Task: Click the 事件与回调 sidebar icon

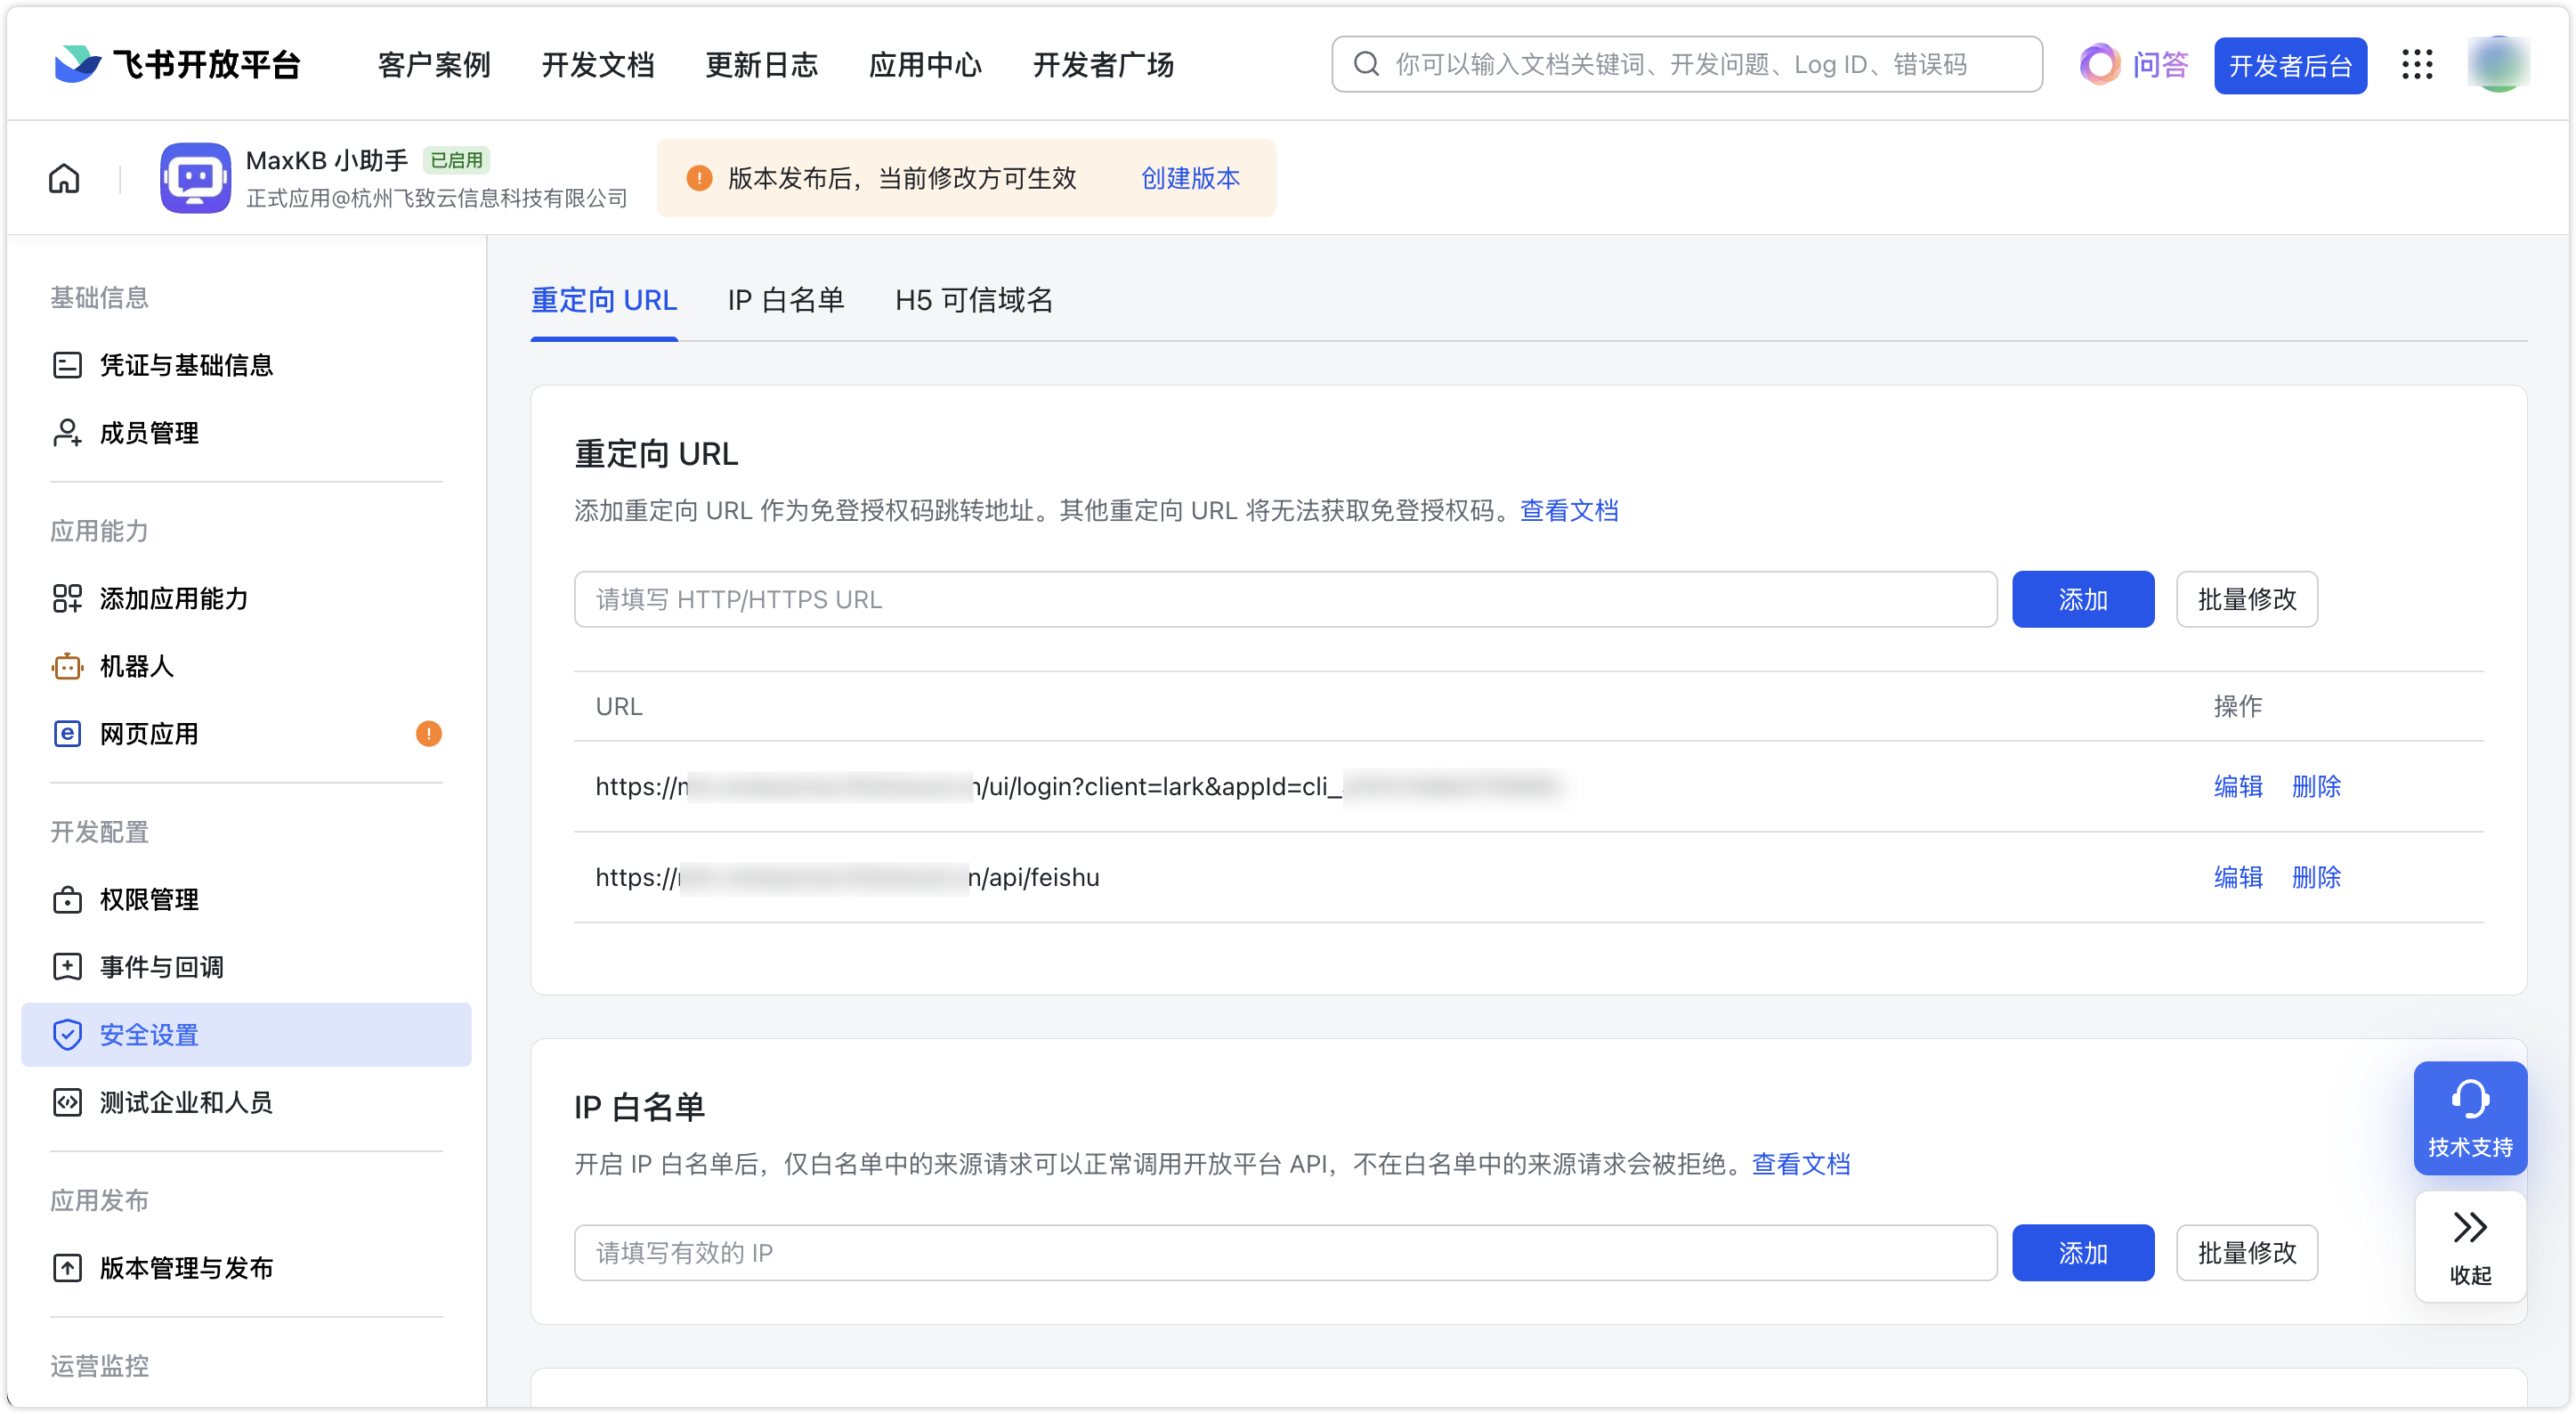Action: pos(66,966)
